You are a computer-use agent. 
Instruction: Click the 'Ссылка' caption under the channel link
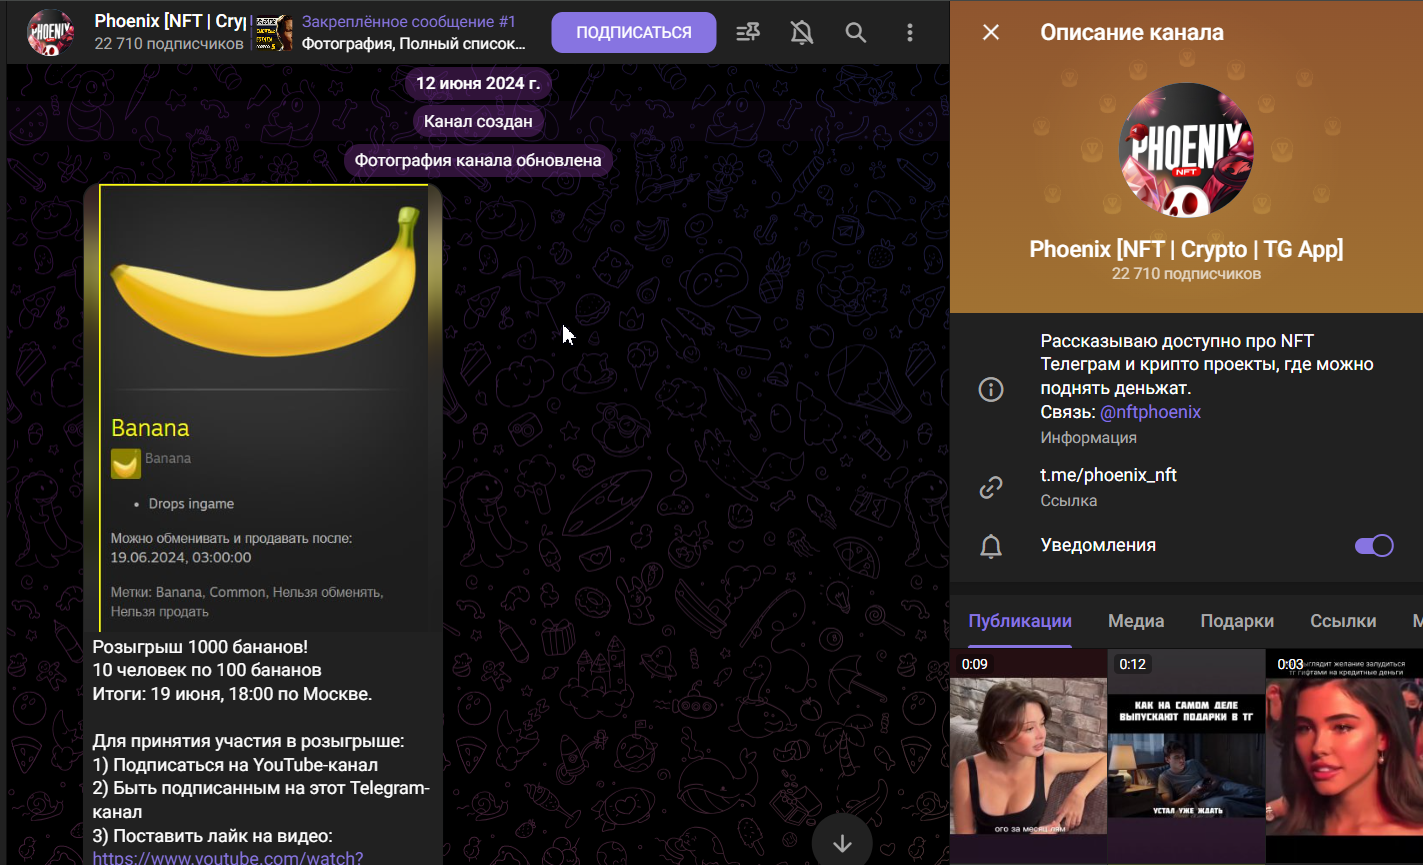pyautogui.click(x=1068, y=500)
